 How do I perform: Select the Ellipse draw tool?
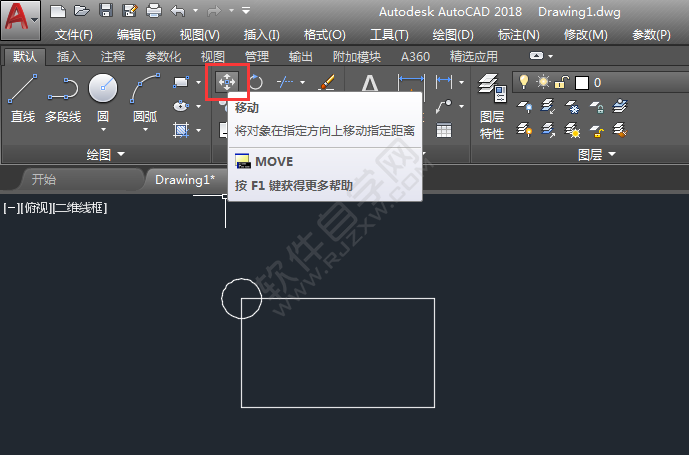point(181,106)
